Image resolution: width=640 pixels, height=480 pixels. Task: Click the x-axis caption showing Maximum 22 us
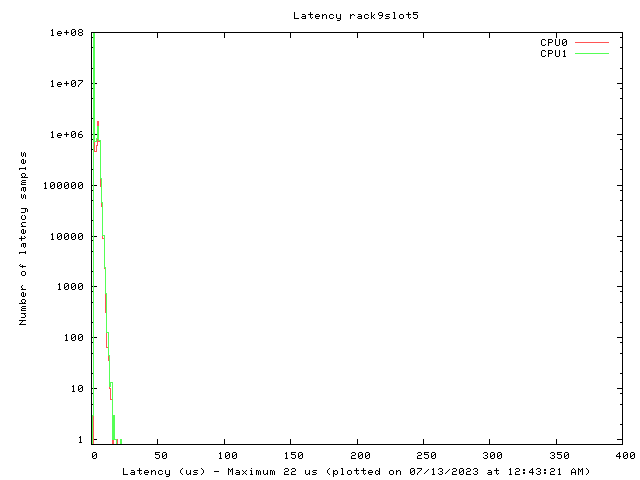356,471
